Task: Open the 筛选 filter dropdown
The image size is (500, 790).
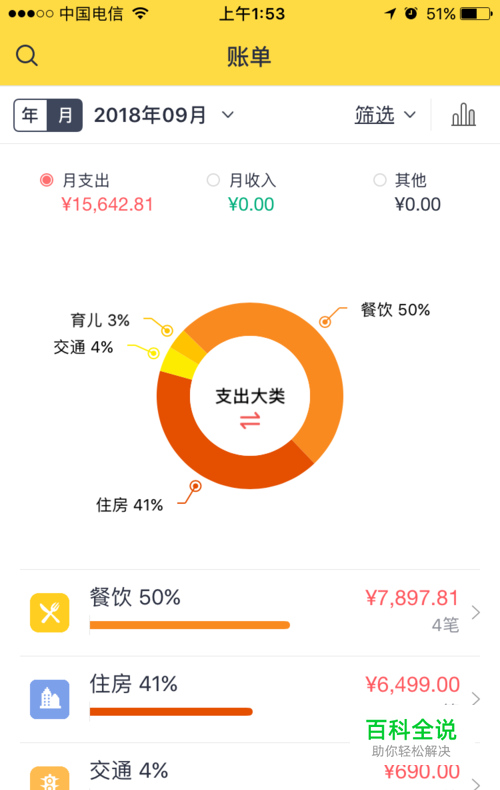Action: tap(385, 115)
